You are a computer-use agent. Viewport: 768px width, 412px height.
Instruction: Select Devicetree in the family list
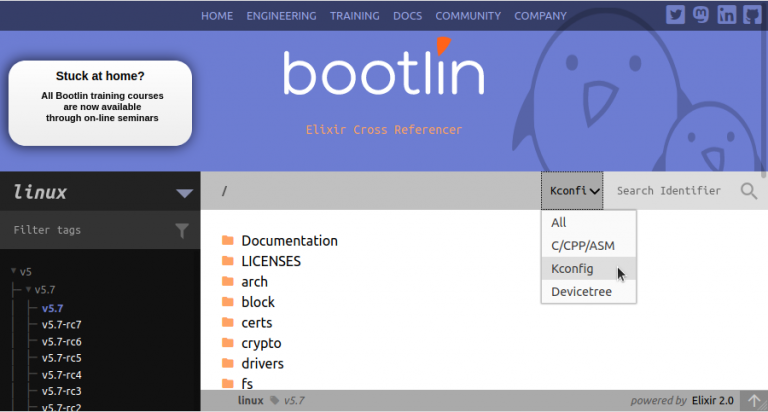click(x=589, y=291)
